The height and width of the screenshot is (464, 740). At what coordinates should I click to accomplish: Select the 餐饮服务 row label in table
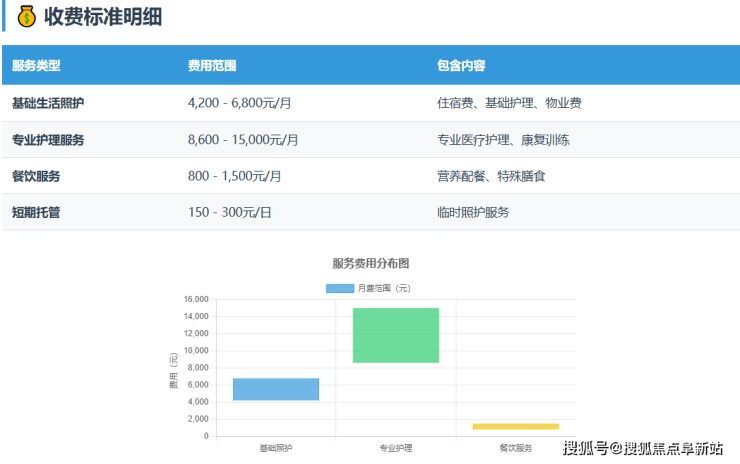click(x=36, y=176)
